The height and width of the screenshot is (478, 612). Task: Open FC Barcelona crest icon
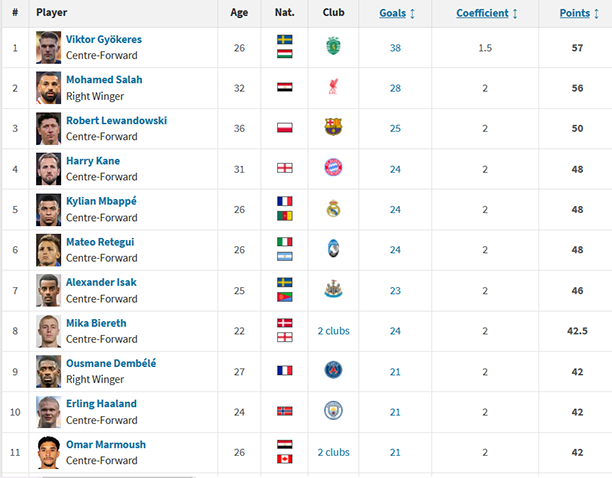pos(334,127)
